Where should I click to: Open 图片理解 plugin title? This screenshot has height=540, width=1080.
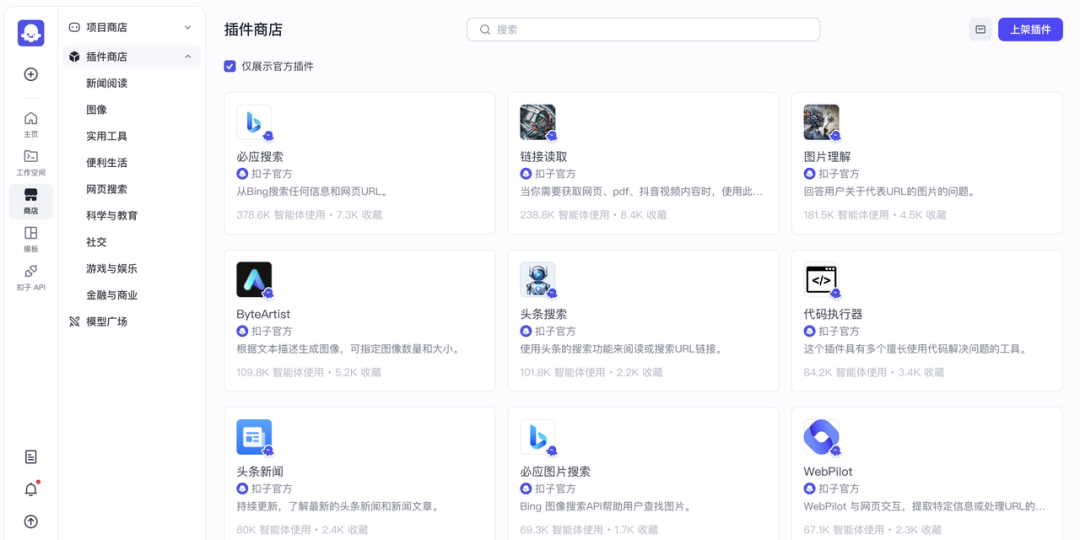tap(827, 157)
